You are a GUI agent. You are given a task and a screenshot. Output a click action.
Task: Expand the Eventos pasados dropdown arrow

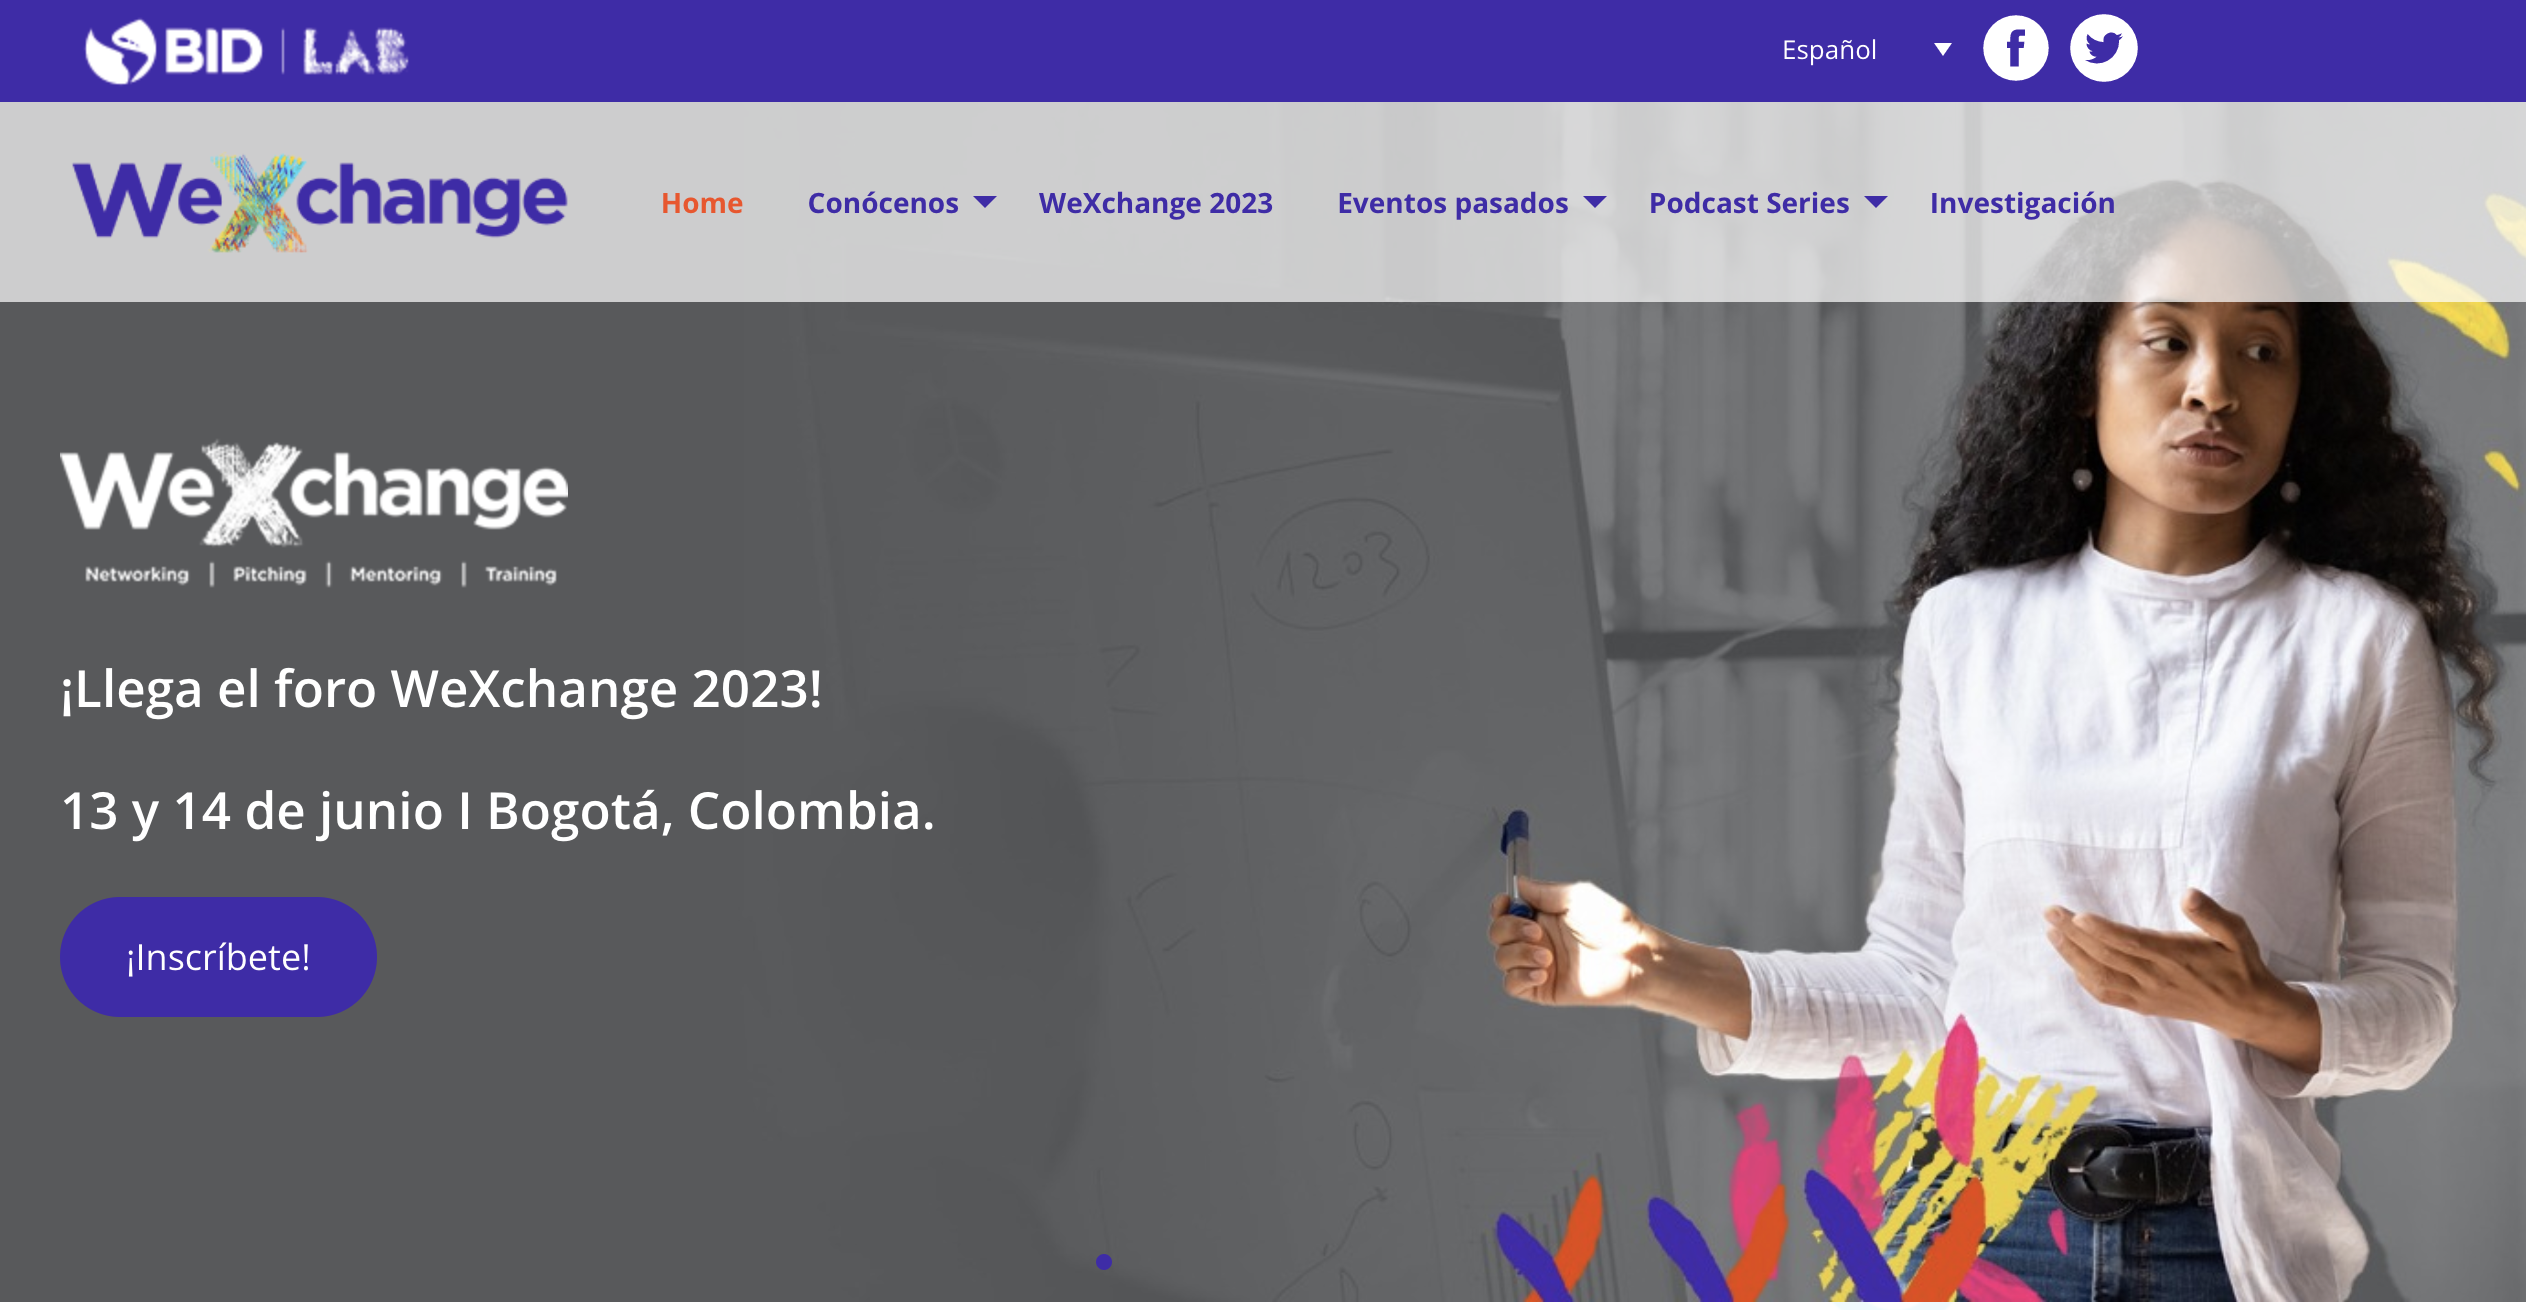point(1595,203)
